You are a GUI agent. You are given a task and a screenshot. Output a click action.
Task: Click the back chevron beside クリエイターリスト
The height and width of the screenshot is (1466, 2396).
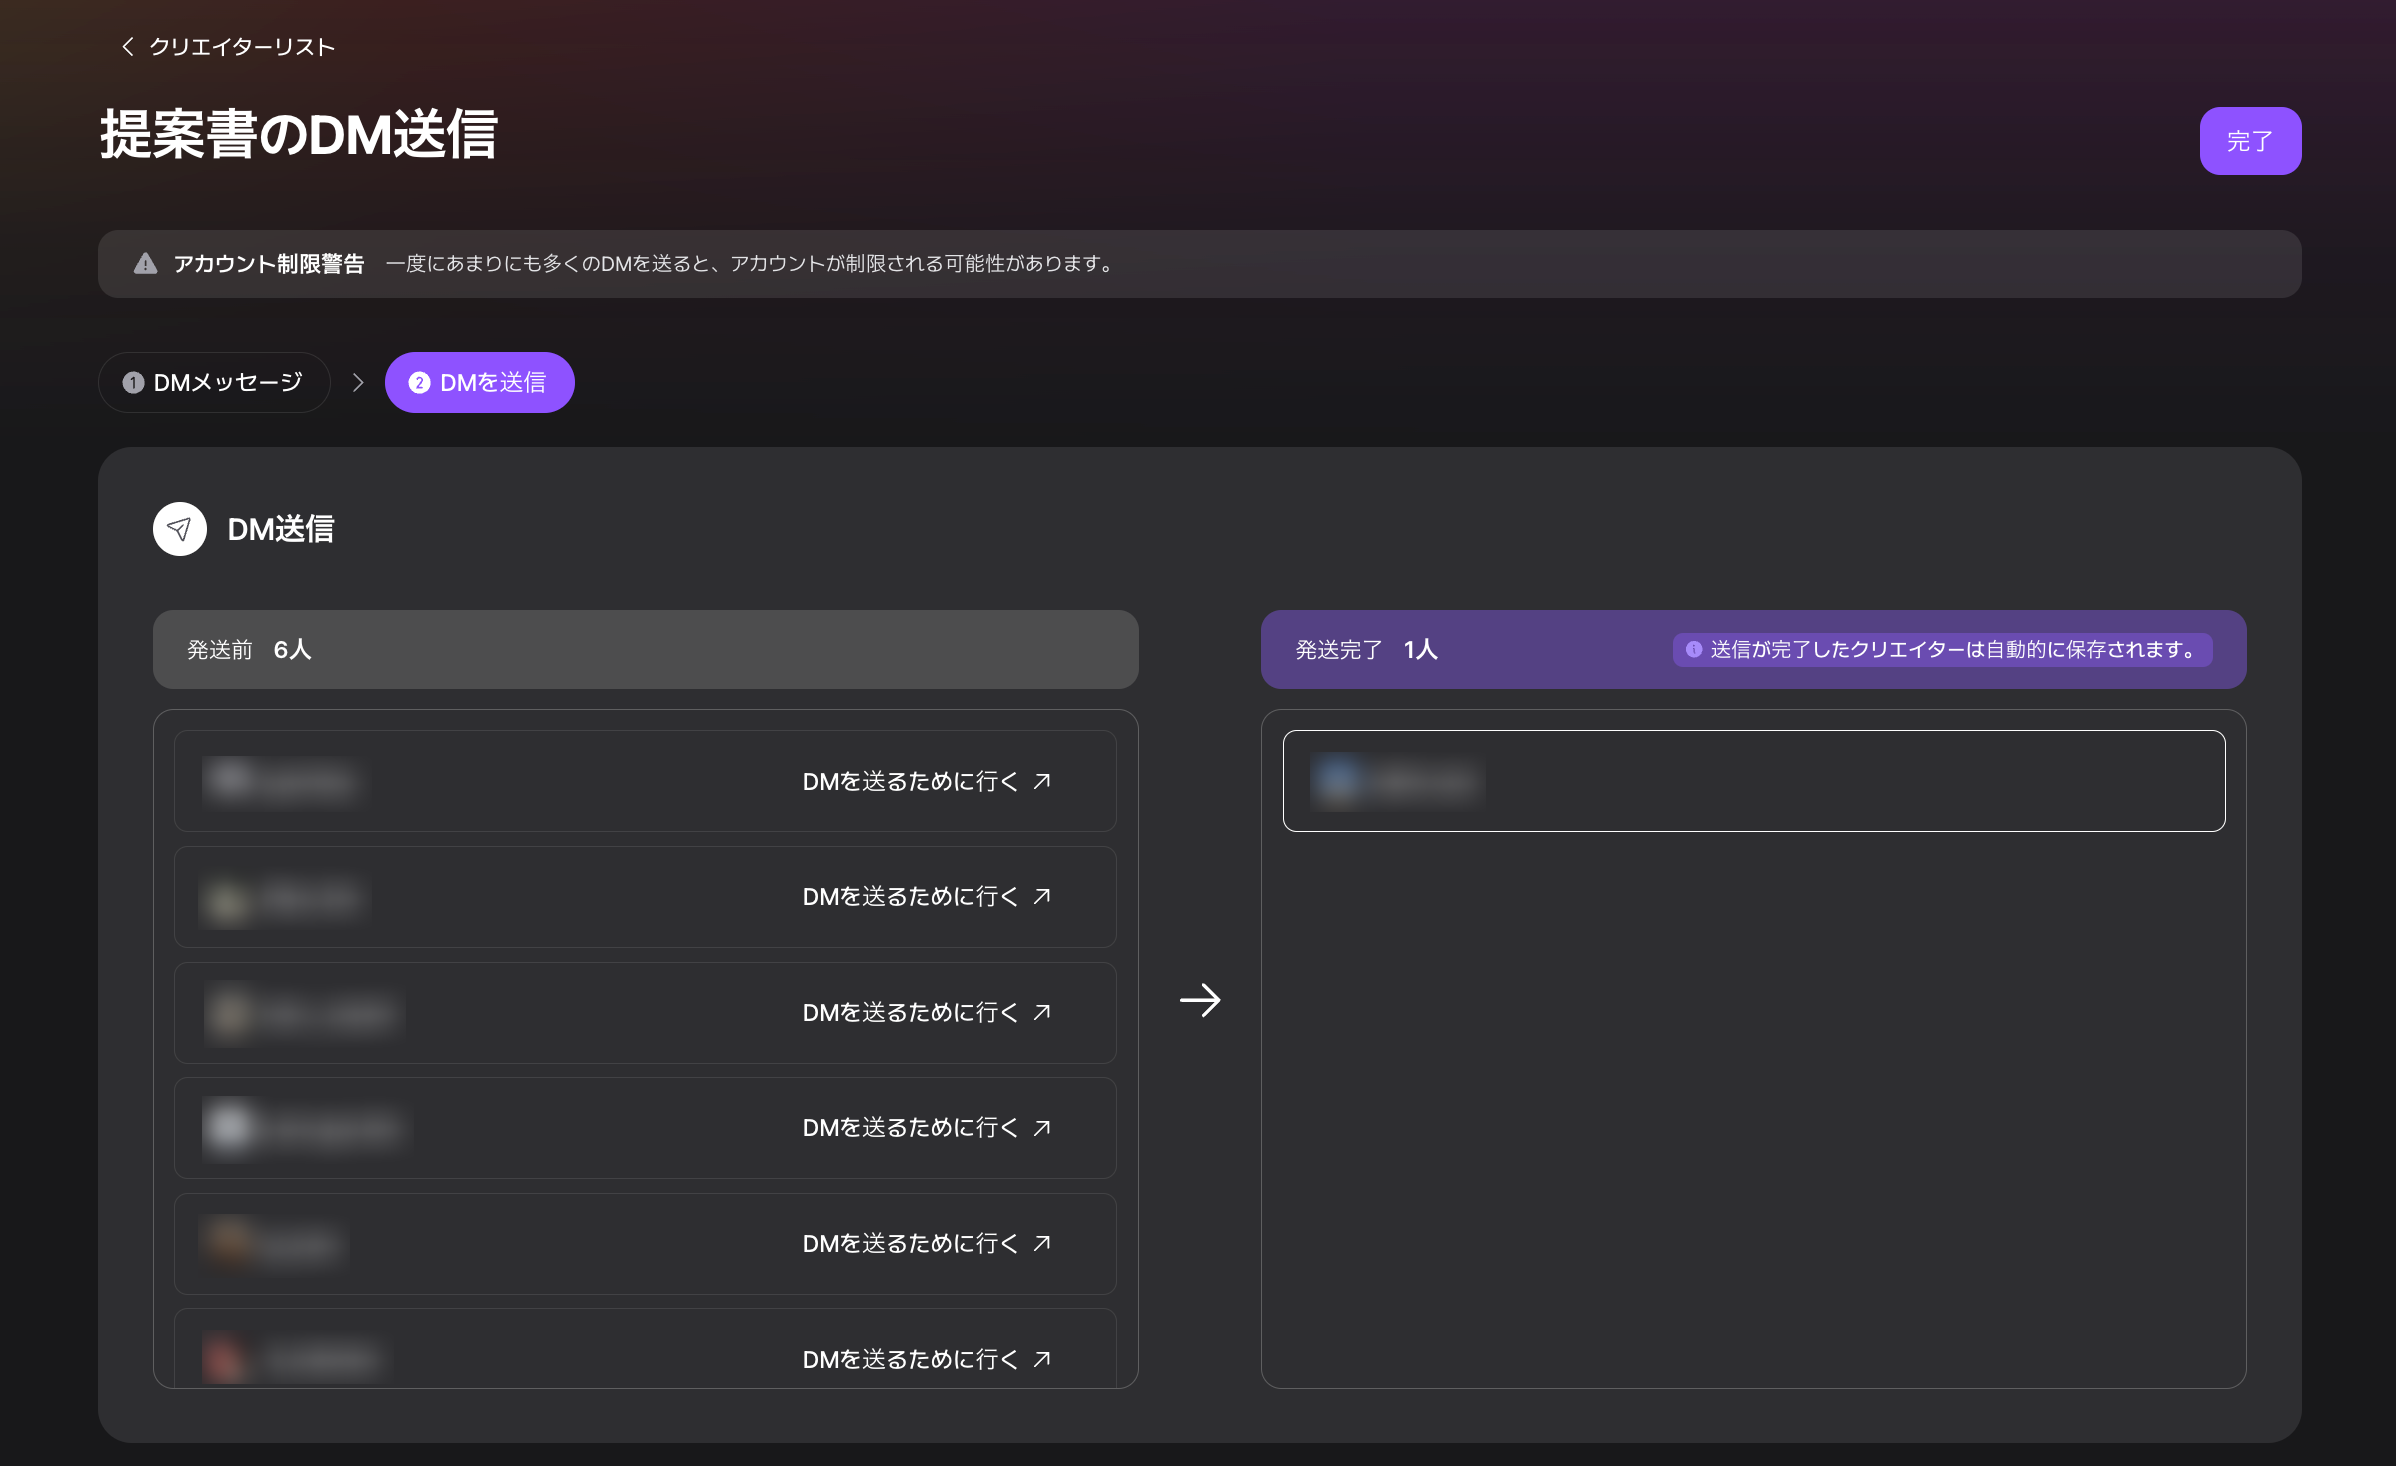pyautogui.click(x=127, y=46)
